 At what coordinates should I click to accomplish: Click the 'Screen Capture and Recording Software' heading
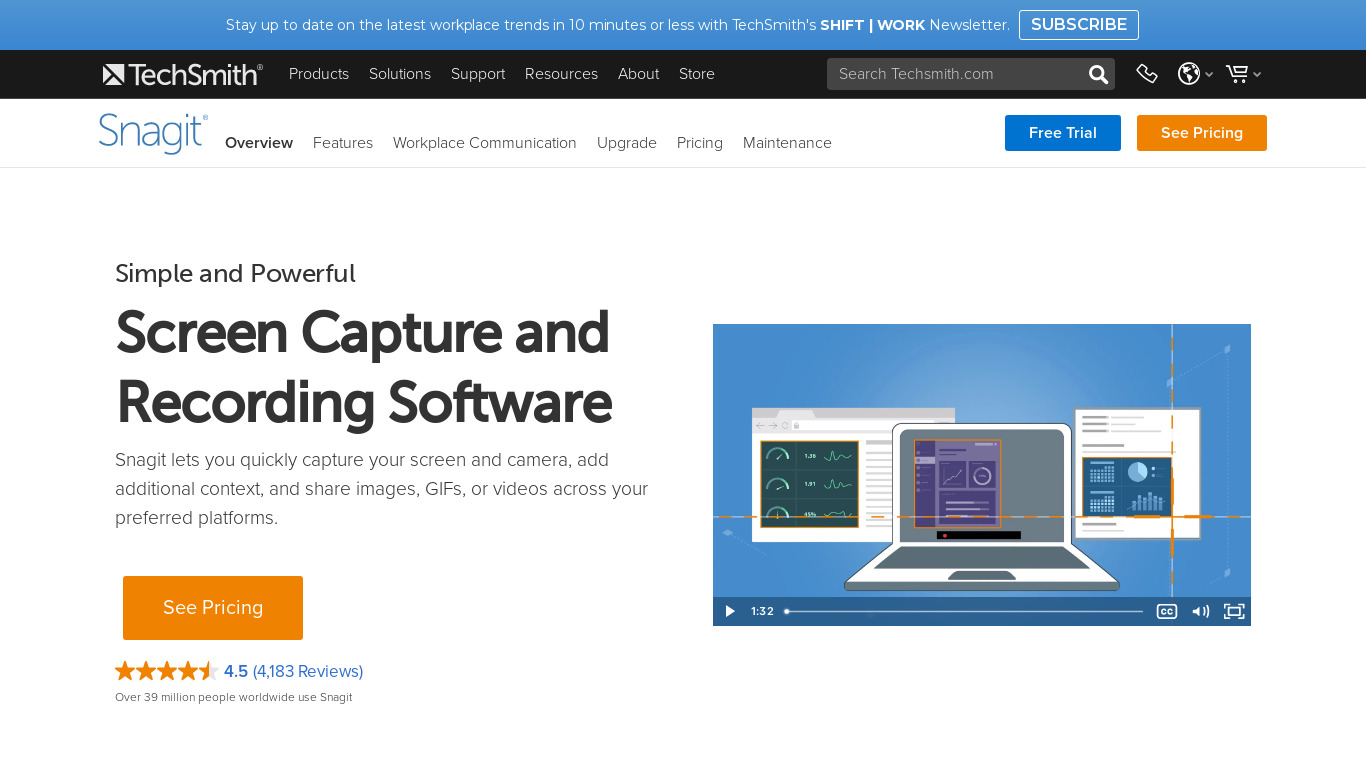(x=363, y=367)
